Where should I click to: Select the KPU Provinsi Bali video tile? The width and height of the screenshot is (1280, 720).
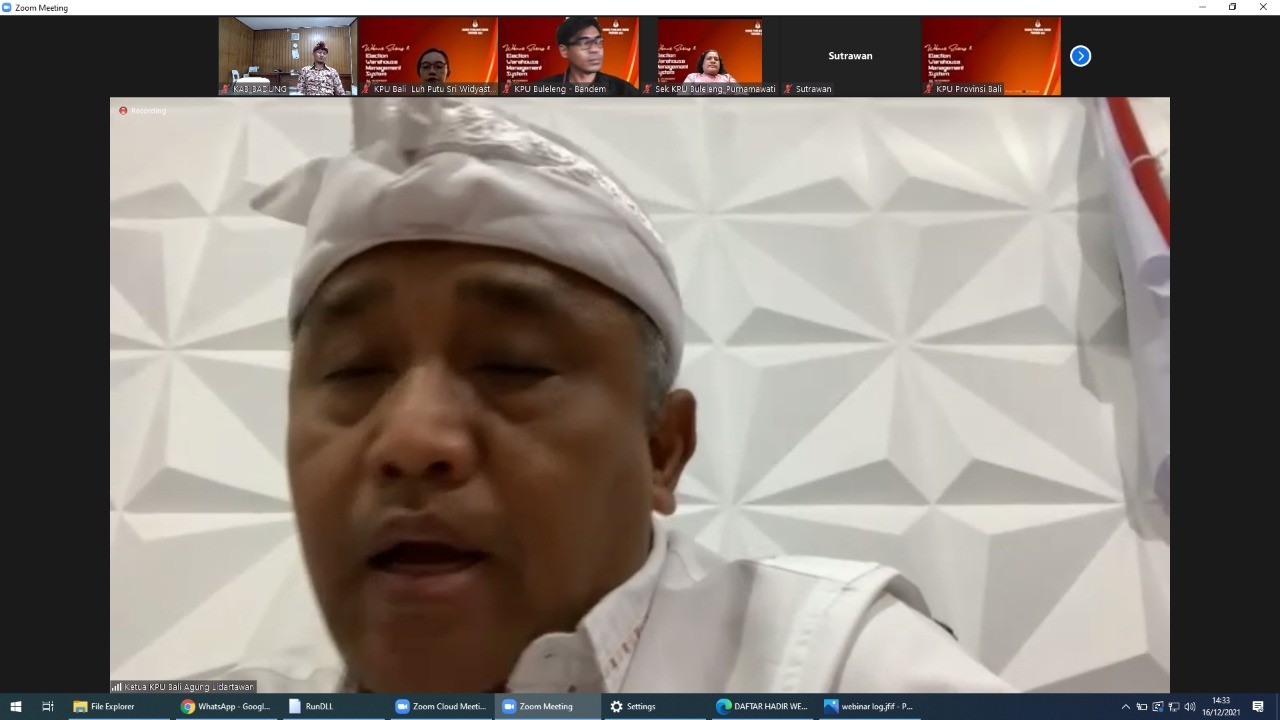[991, 56]
